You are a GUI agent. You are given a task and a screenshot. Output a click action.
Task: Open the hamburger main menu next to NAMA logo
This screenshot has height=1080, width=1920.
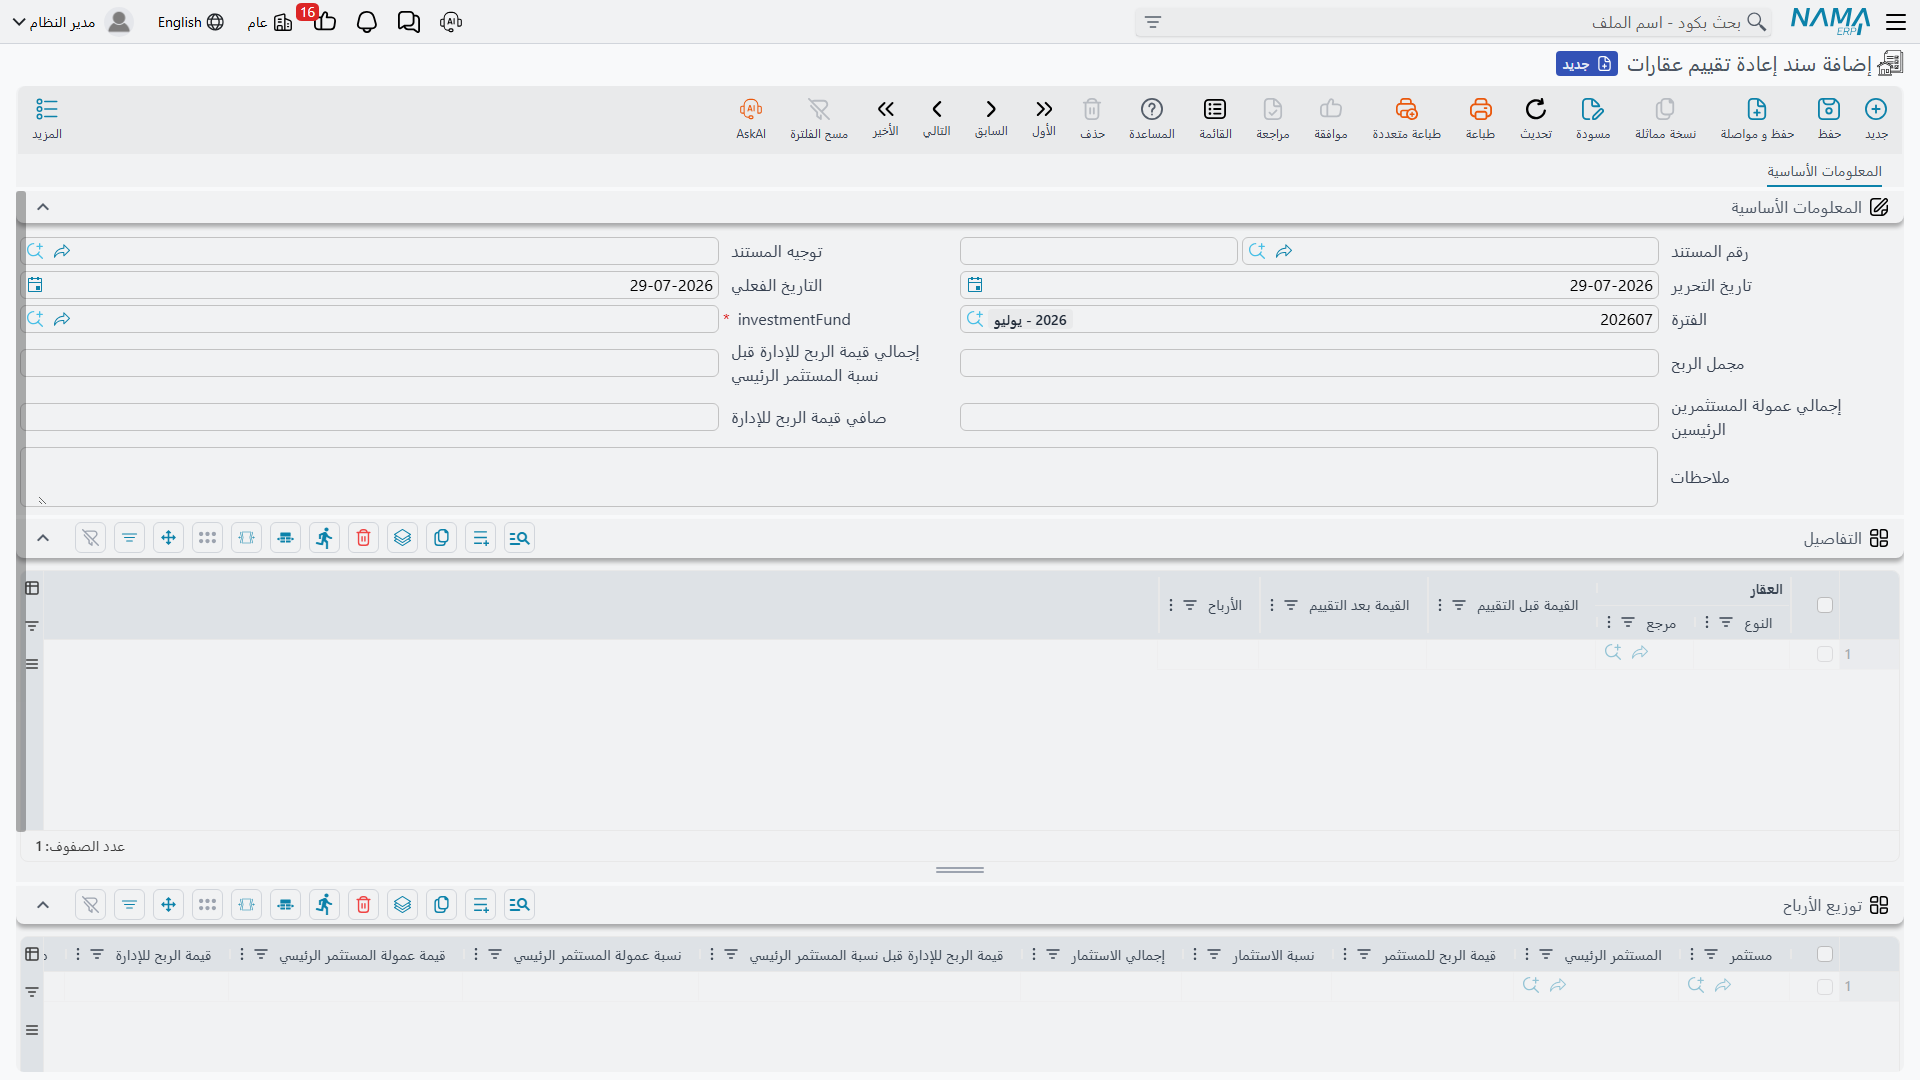[x=1895, y=22]
